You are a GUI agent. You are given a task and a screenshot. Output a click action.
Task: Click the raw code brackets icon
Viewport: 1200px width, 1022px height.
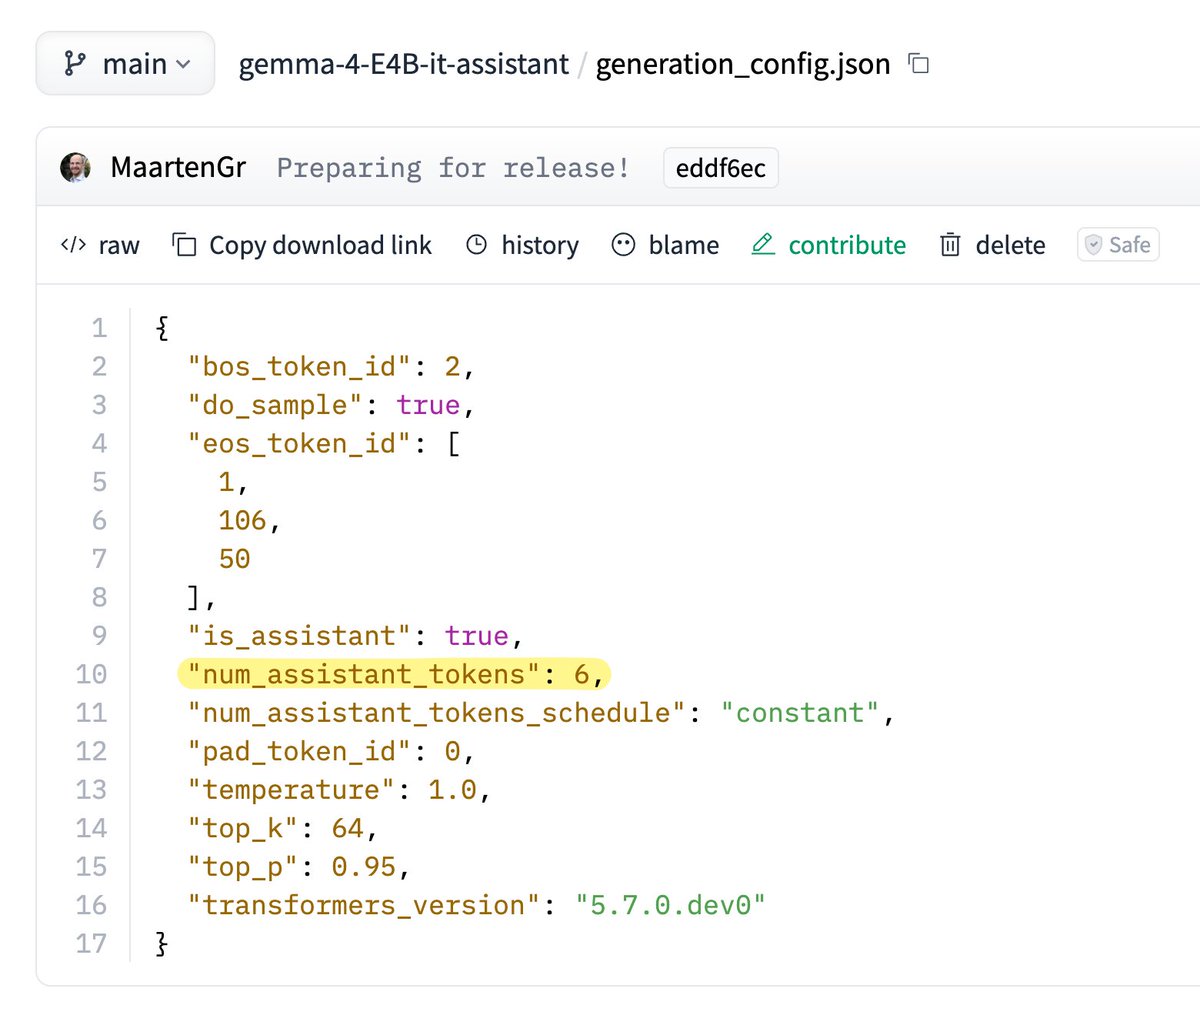coord(74,245)
